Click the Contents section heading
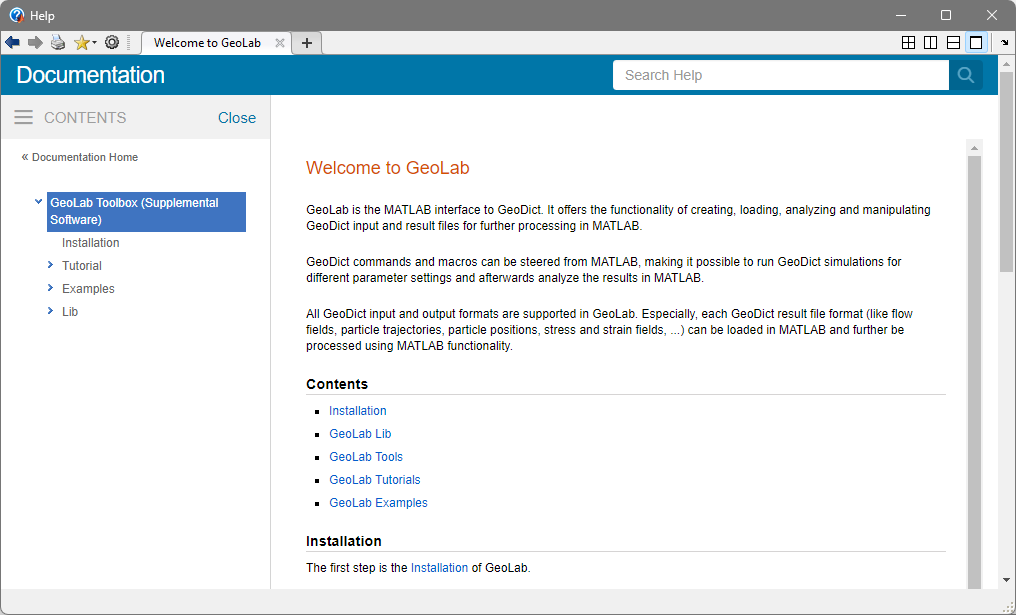The image size is (1016, 615). tap(337, 384)
